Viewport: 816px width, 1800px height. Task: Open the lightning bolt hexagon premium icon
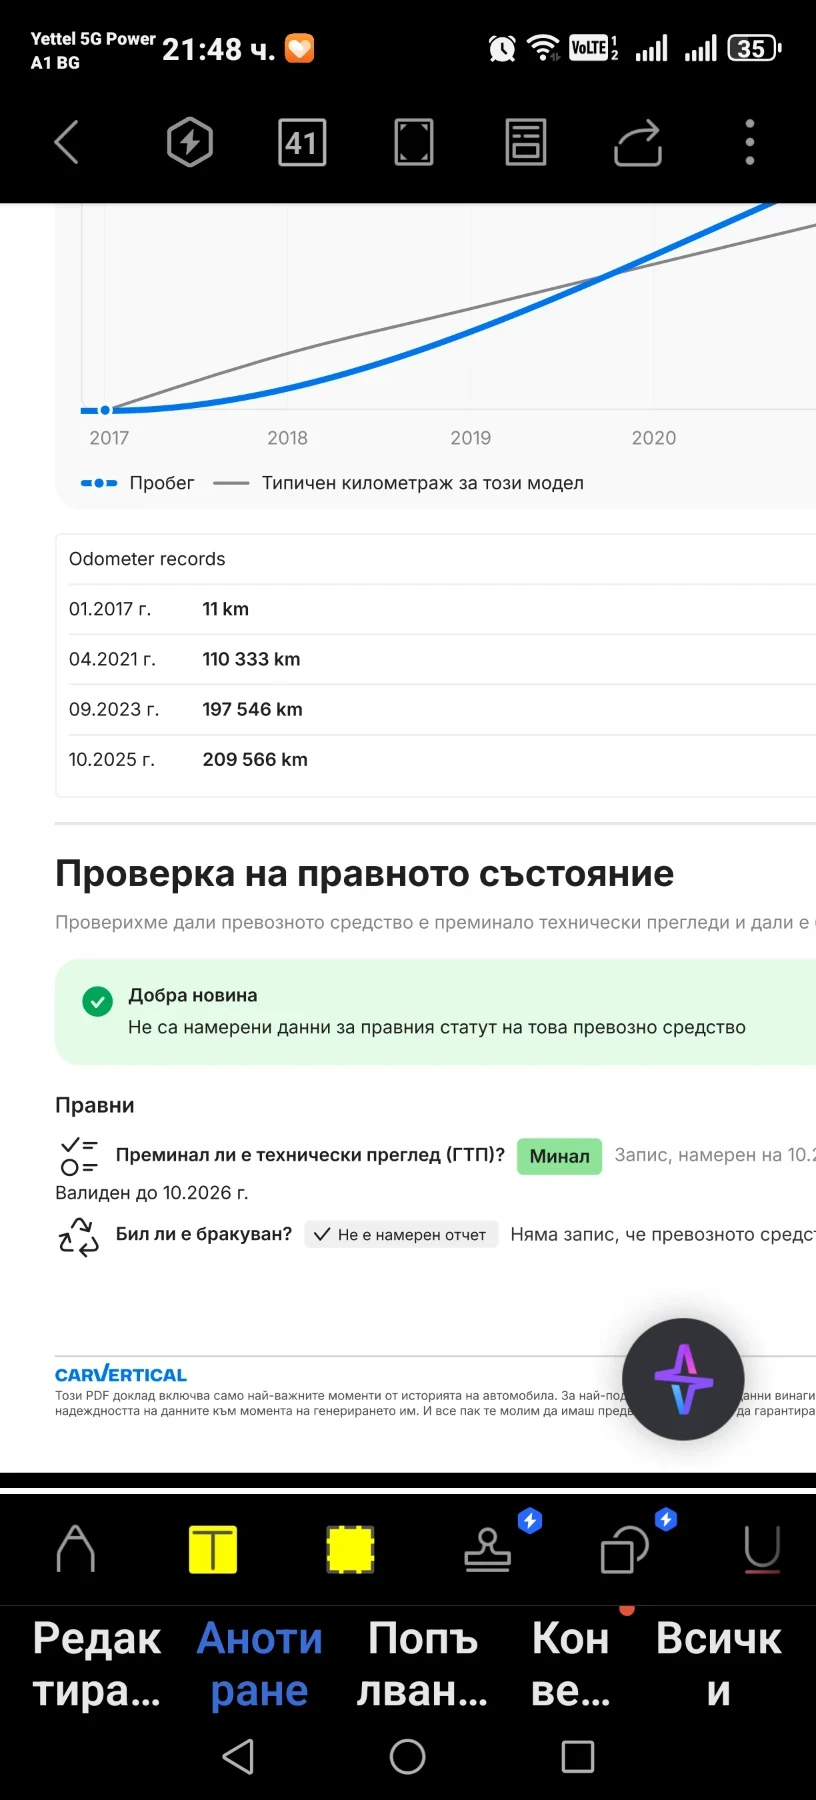190,142
